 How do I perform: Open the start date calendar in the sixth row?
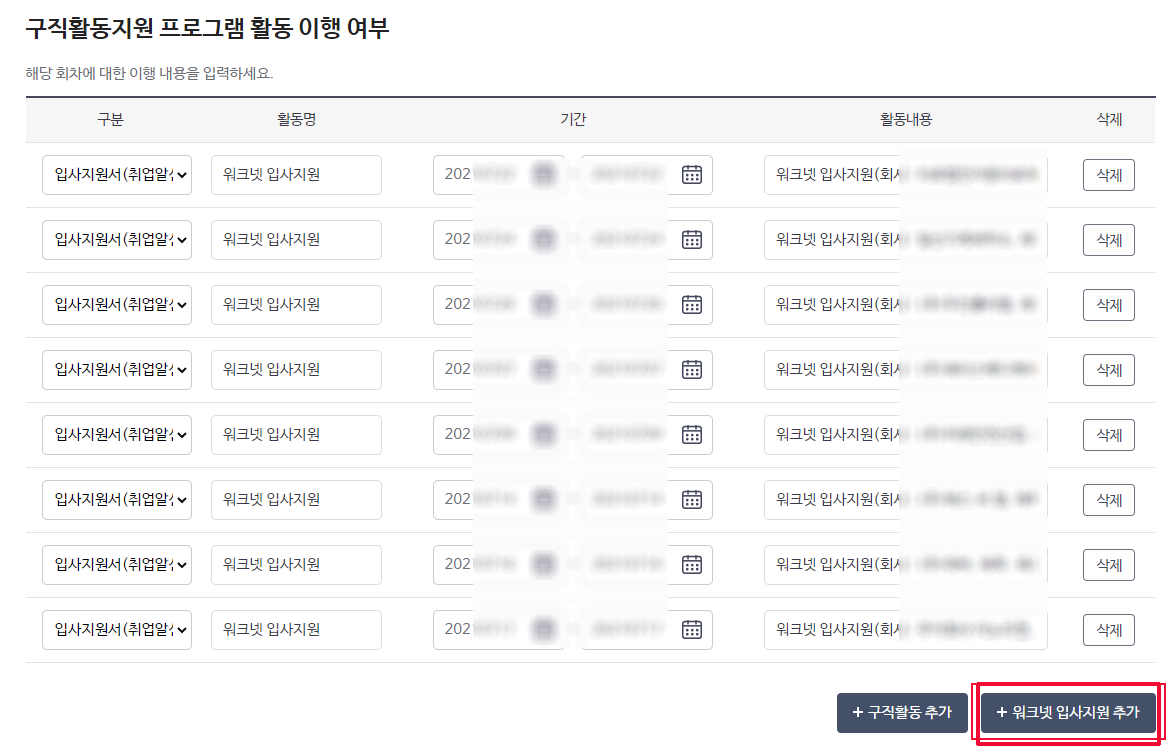(543, 499)
